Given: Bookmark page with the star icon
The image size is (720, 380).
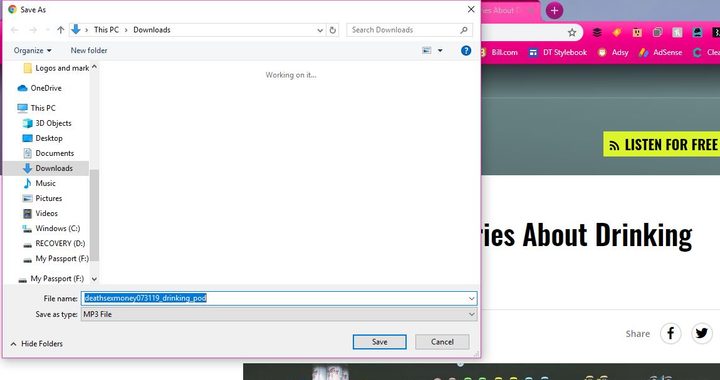Looking at the screenshot, I should pyautogui.click(x=572, y=32).
